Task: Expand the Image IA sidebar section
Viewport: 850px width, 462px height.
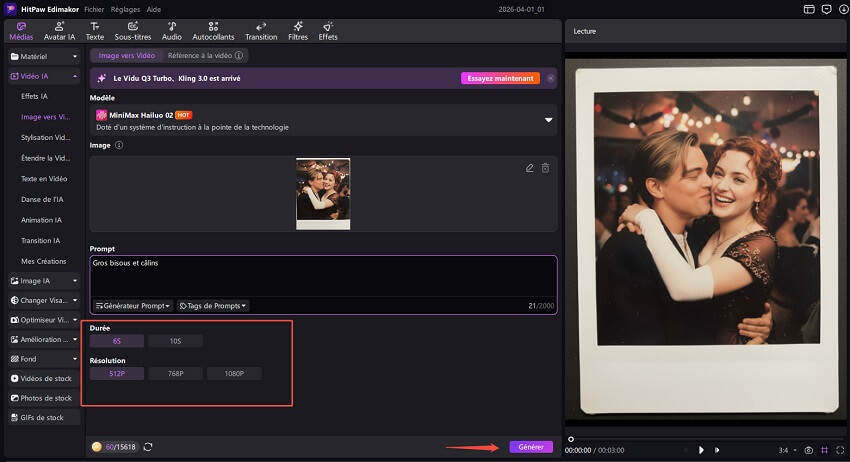Action: pos(43,281)
